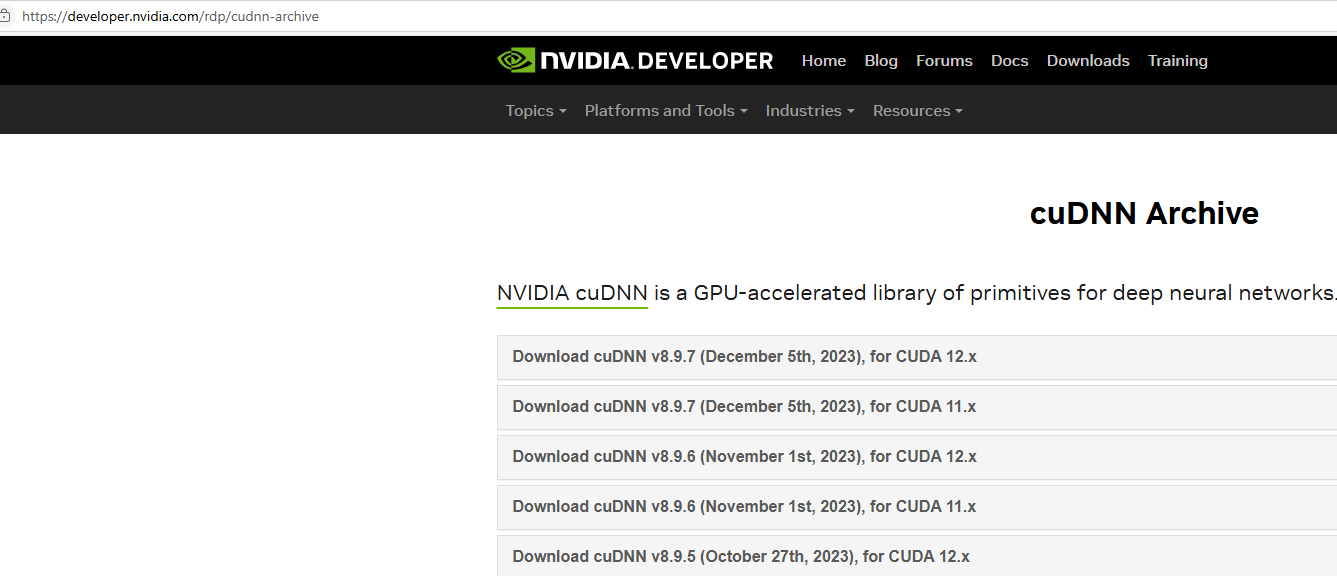This screenshot has height=576, width=1337.
Task: Open the Forums link
Action: coord(944,61)
